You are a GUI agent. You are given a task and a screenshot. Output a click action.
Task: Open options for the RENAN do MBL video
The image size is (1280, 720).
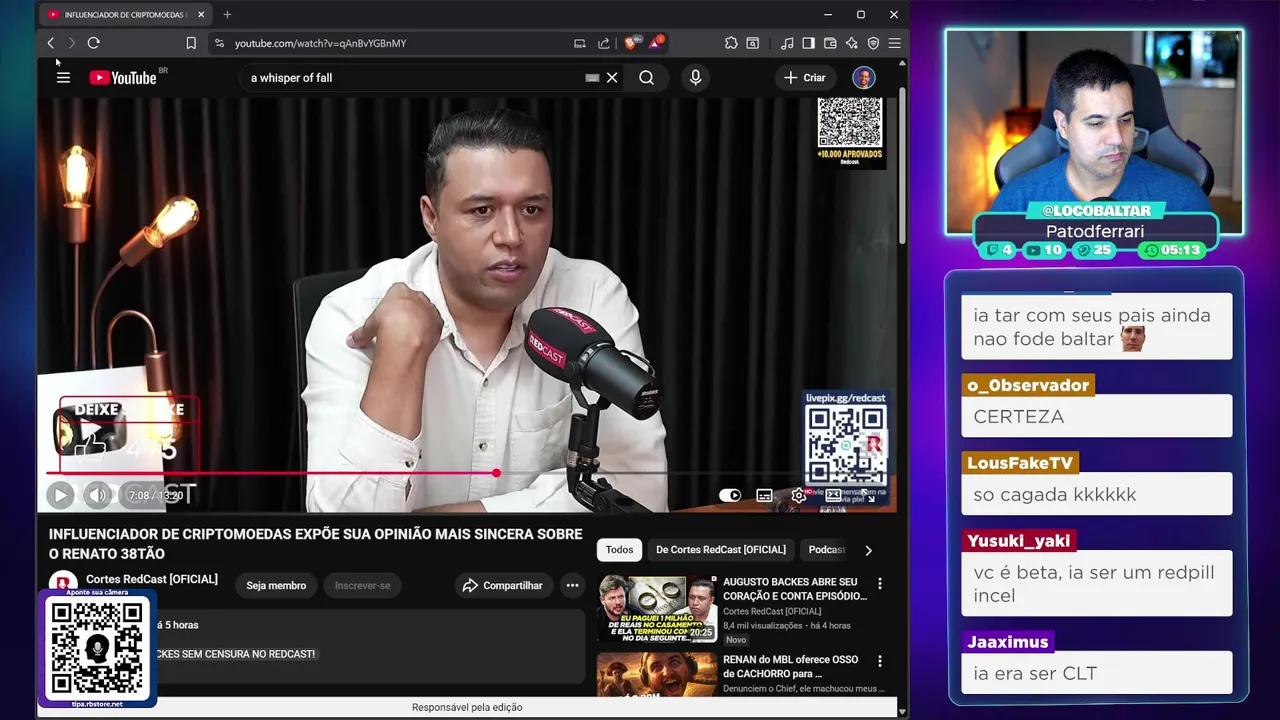click(x=880, y=662)
